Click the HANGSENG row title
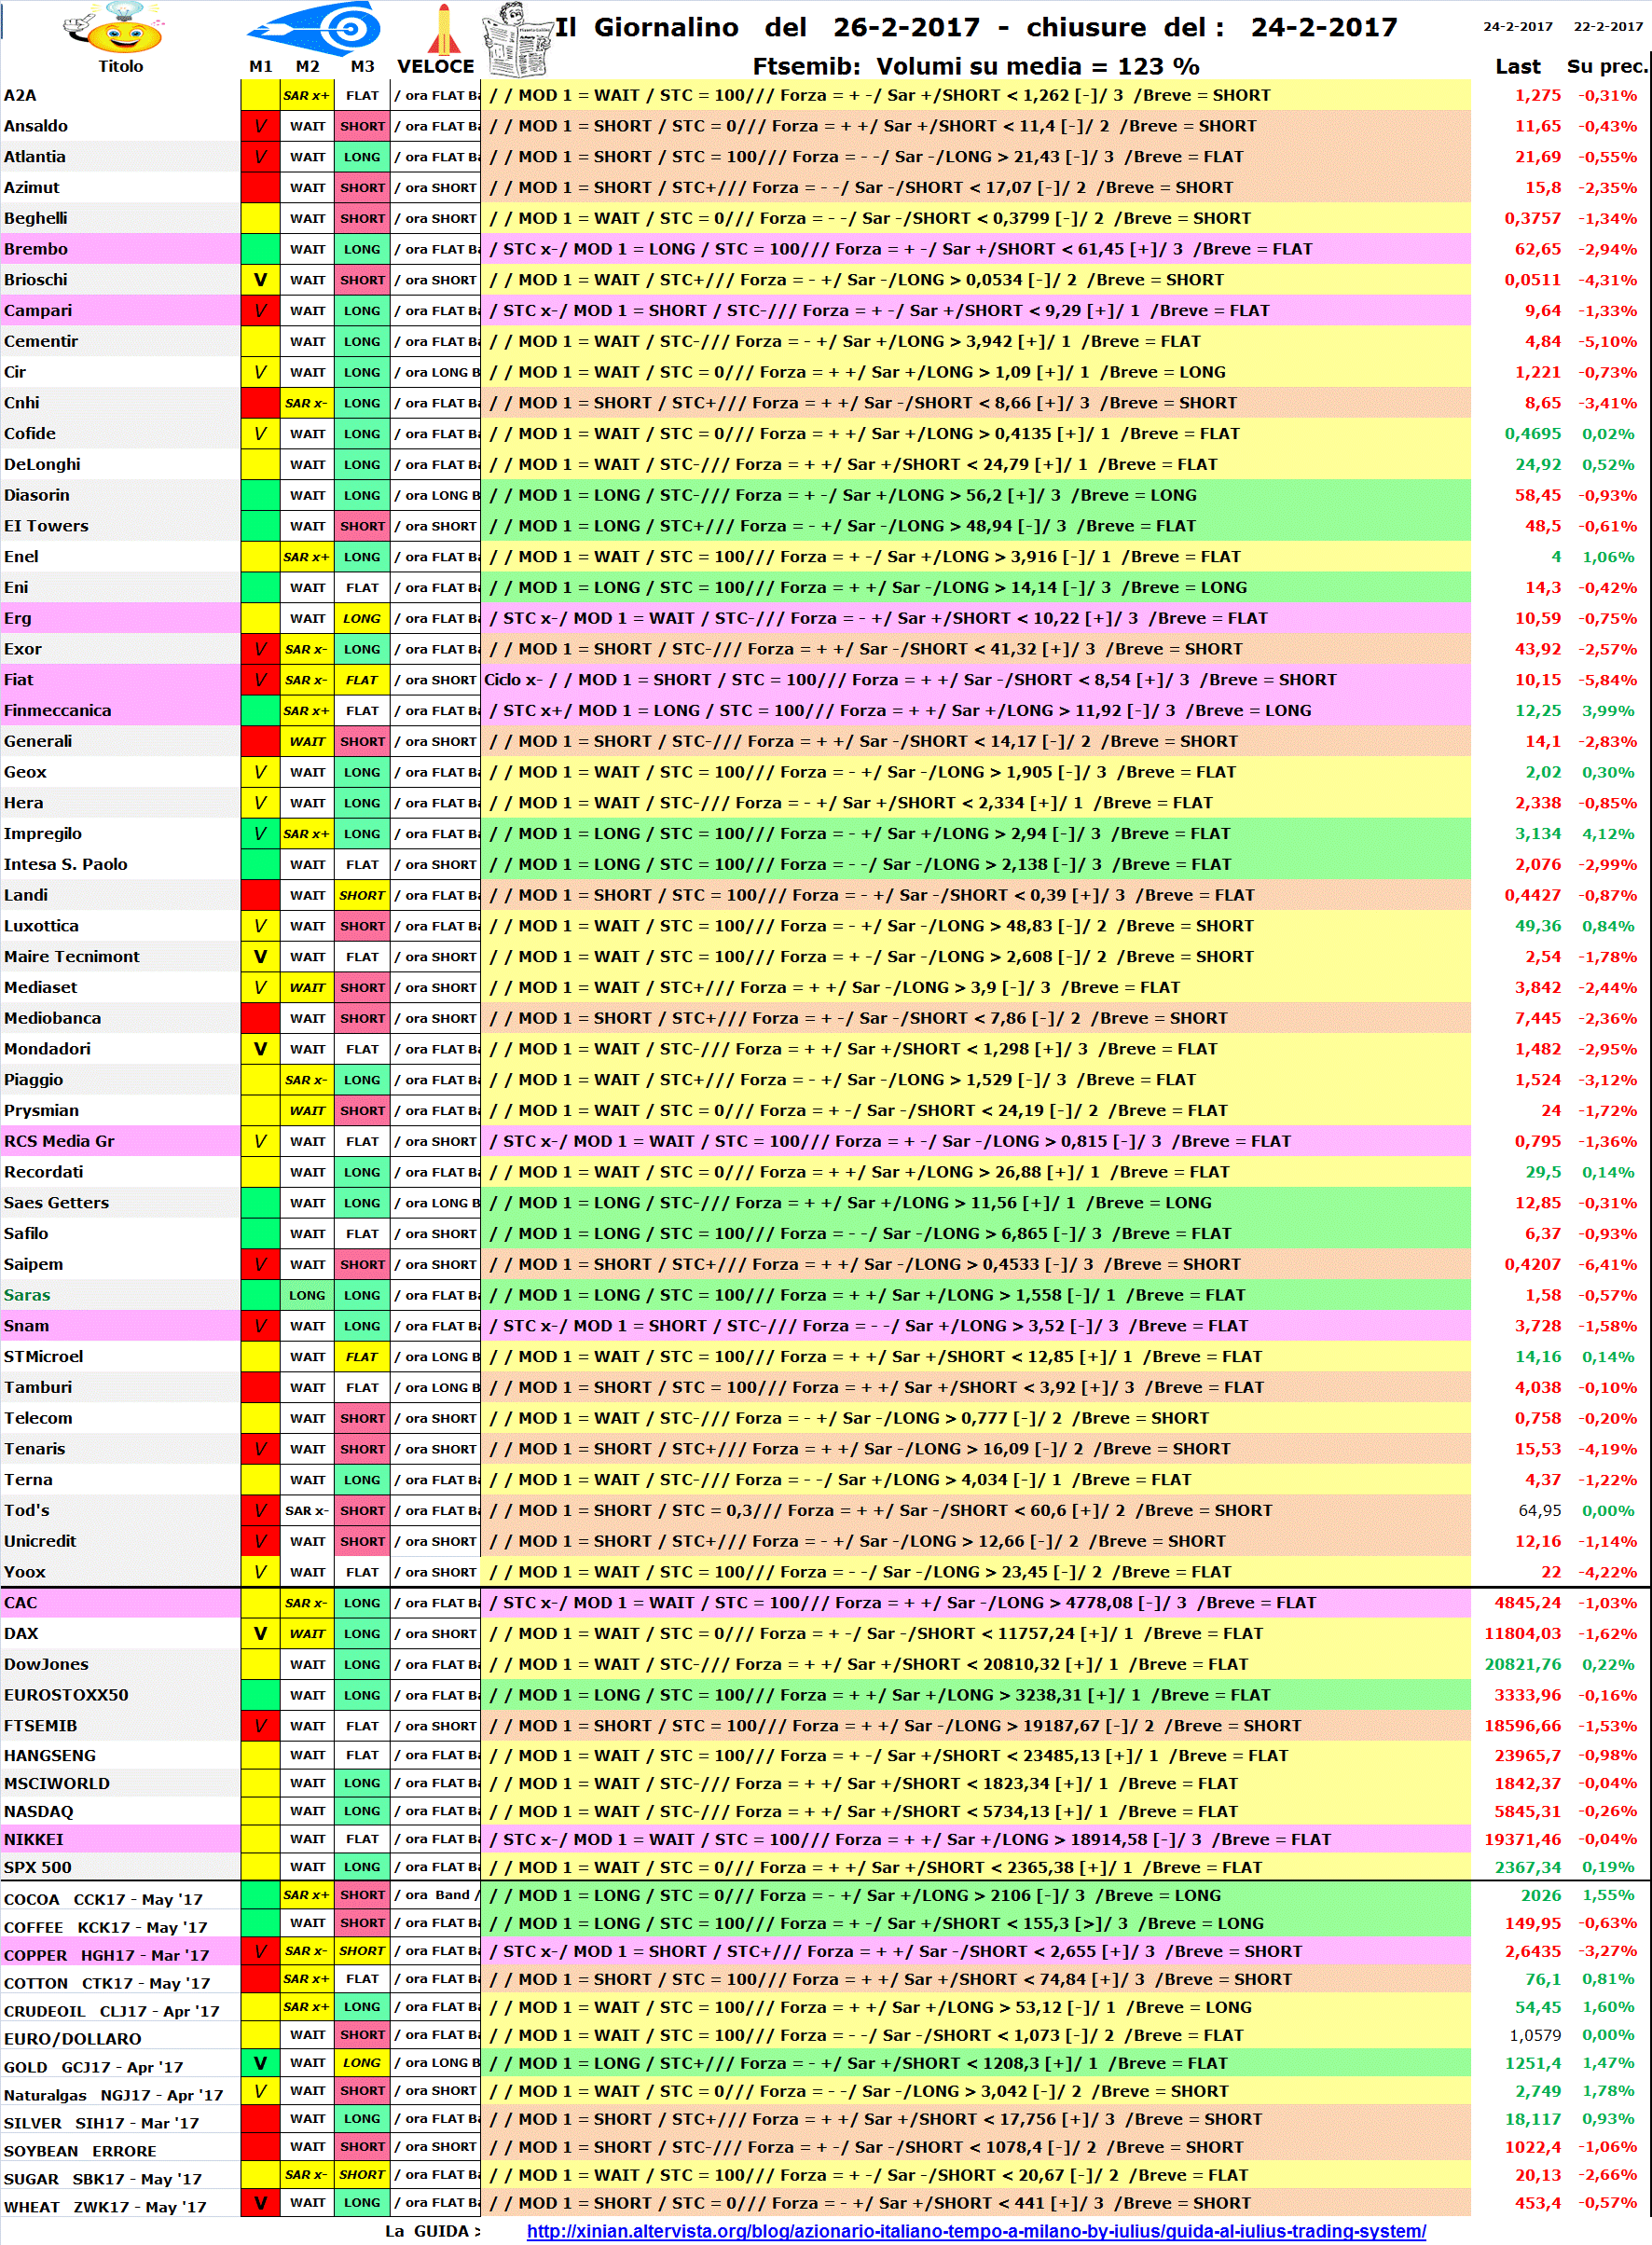The height and width of the screenshot is (2245, 1652). [50, 1755]
